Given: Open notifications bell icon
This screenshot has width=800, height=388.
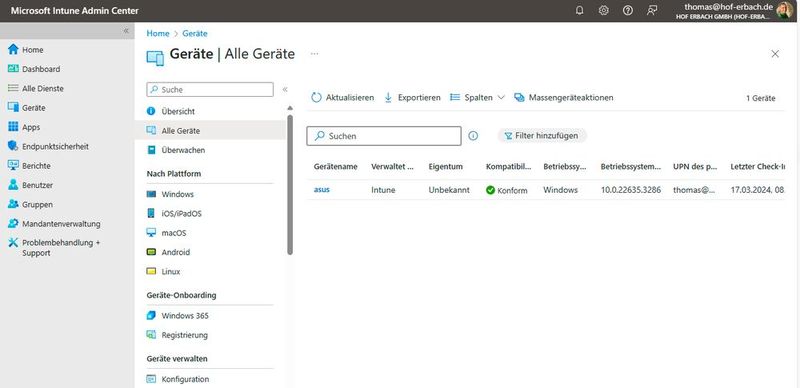Looking at the screenshot, I should (x=579, y=10).
